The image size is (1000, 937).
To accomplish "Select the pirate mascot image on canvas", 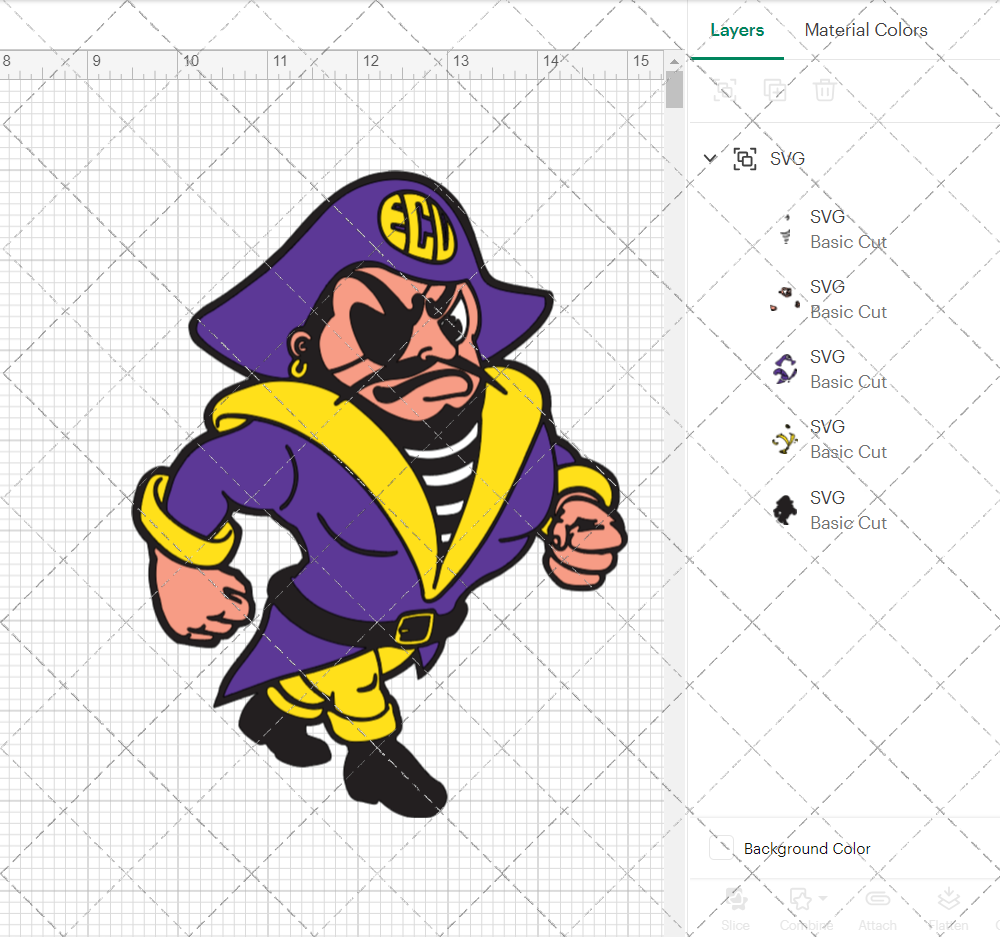I will point(381,494).
